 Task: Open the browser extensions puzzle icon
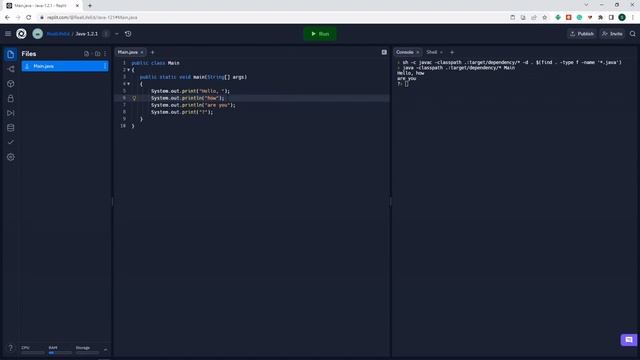pyautogui.click(x=600, y=18)
